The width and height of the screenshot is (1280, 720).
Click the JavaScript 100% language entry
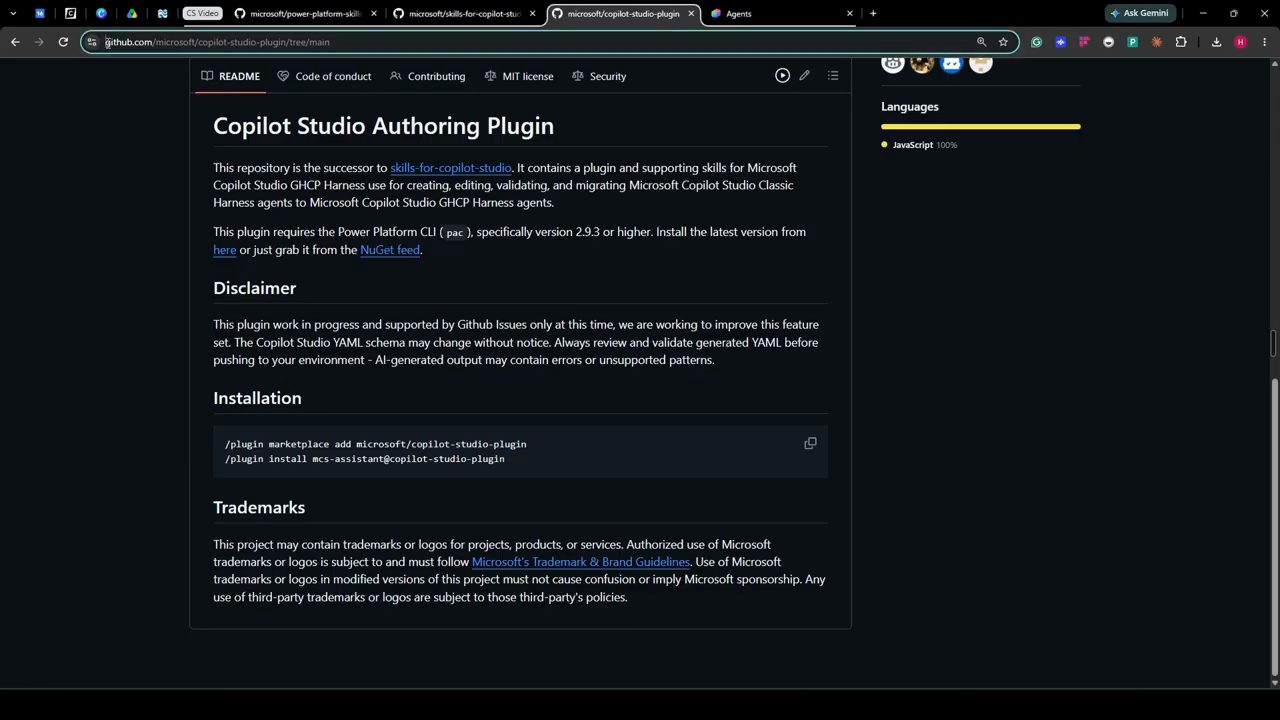[920, 145]
